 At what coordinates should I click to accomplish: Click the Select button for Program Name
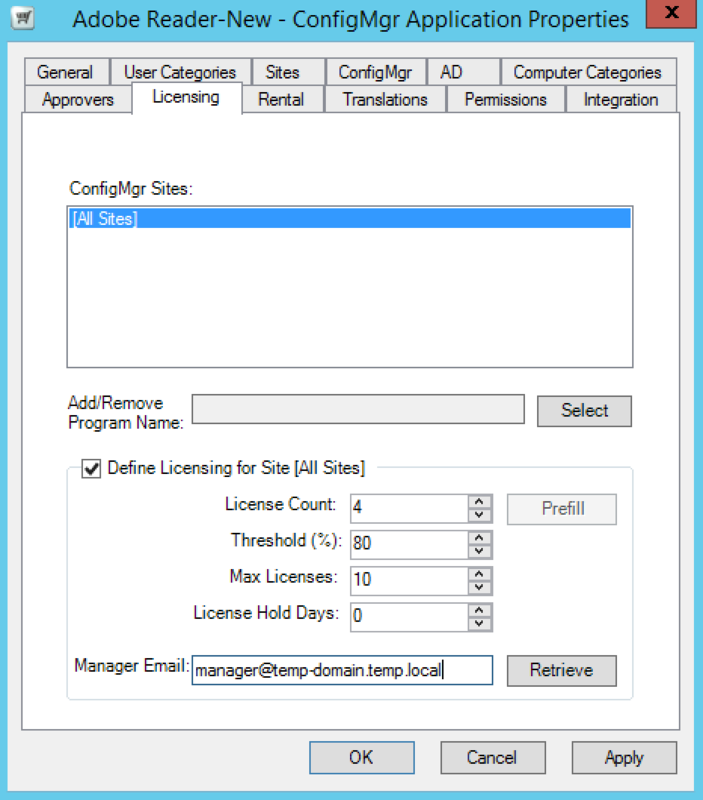coord(584,410)
